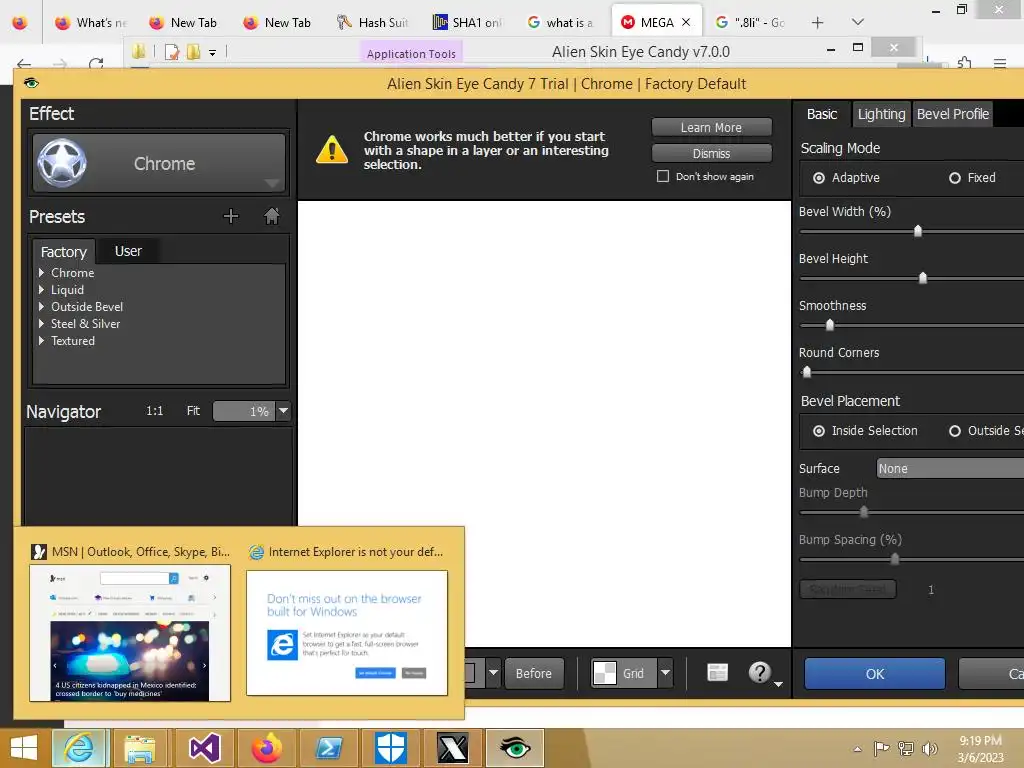Click the home icon beside Presets
The height and width of the screenshot is (768, 1024).
click(x=272, y=216)
